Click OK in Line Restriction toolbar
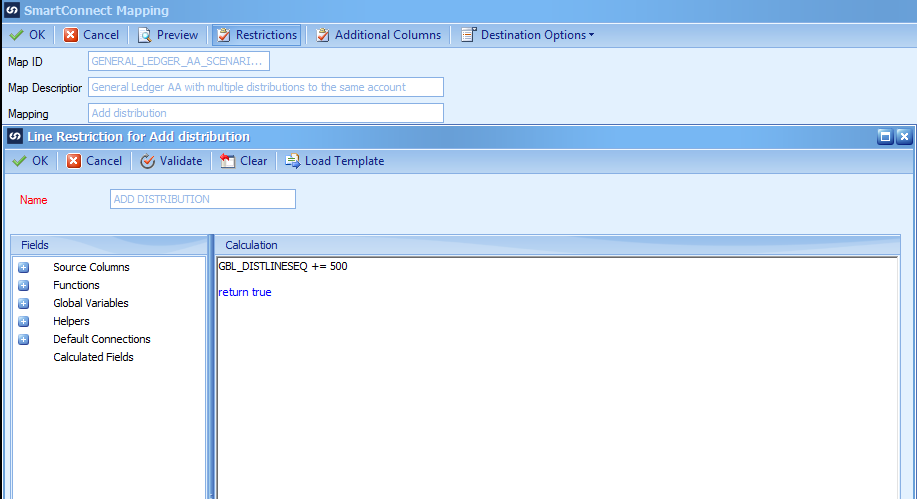The image size is (917, 499). coord(30,161)
